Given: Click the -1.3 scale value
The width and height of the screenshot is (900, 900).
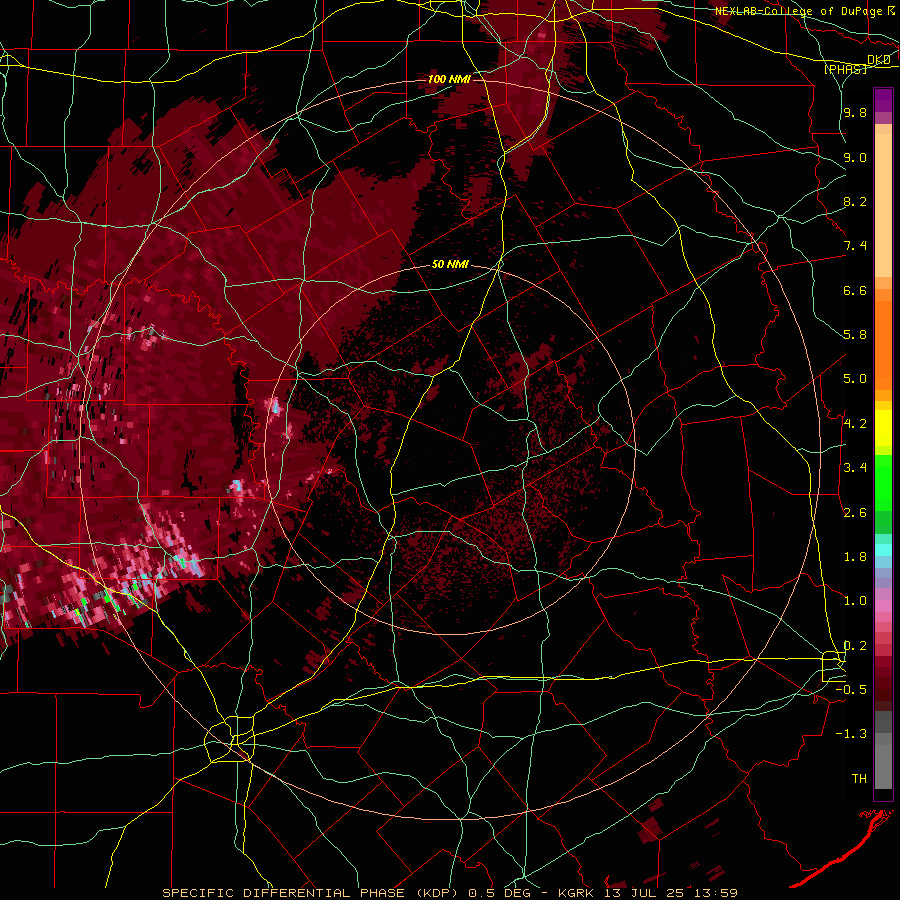Looking at the screenshot, I should point(851,734).
